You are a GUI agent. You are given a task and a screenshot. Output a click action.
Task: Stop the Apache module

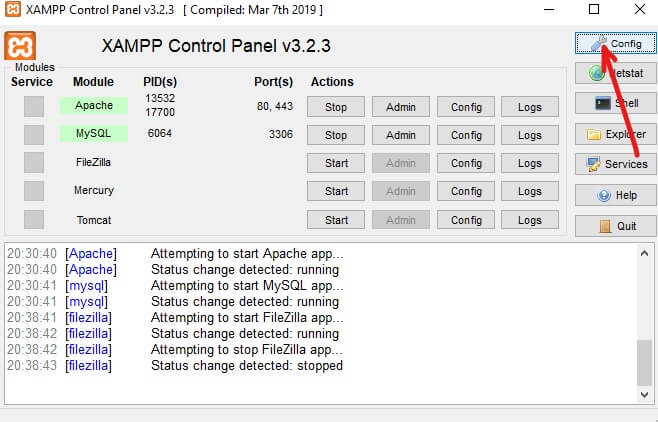[336, 107]
